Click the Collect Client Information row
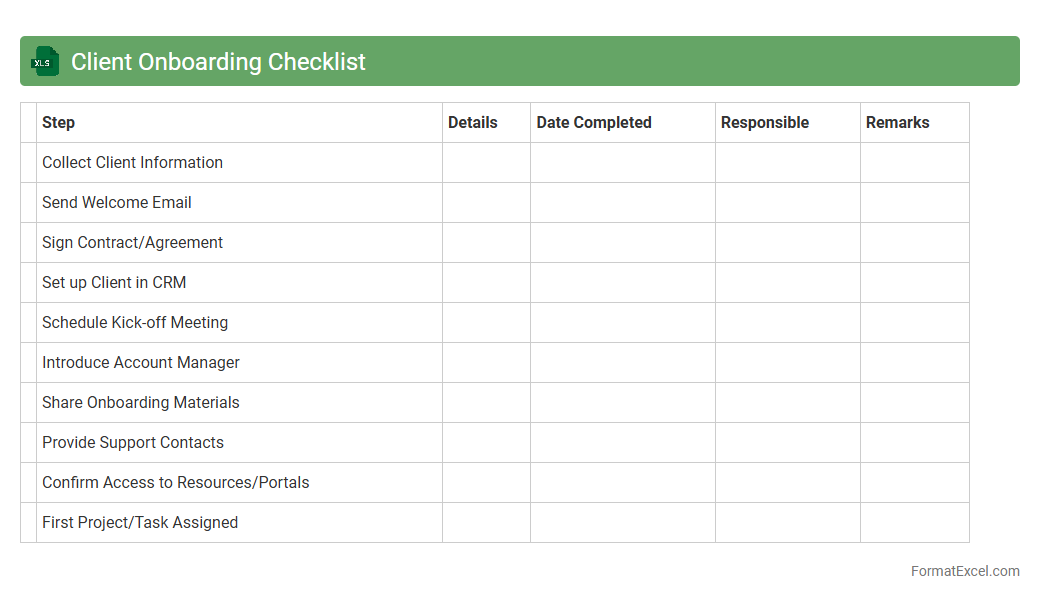The height and width of the screenshot is (600, 1040). point(133,163)
